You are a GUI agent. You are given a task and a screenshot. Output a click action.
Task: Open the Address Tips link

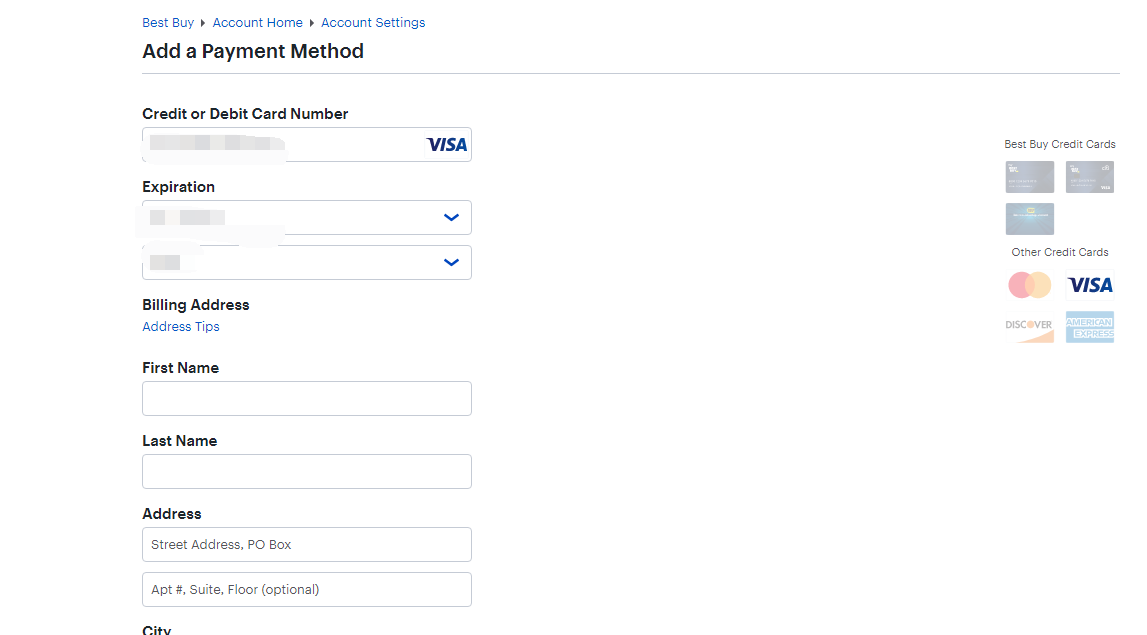(181, 327)
